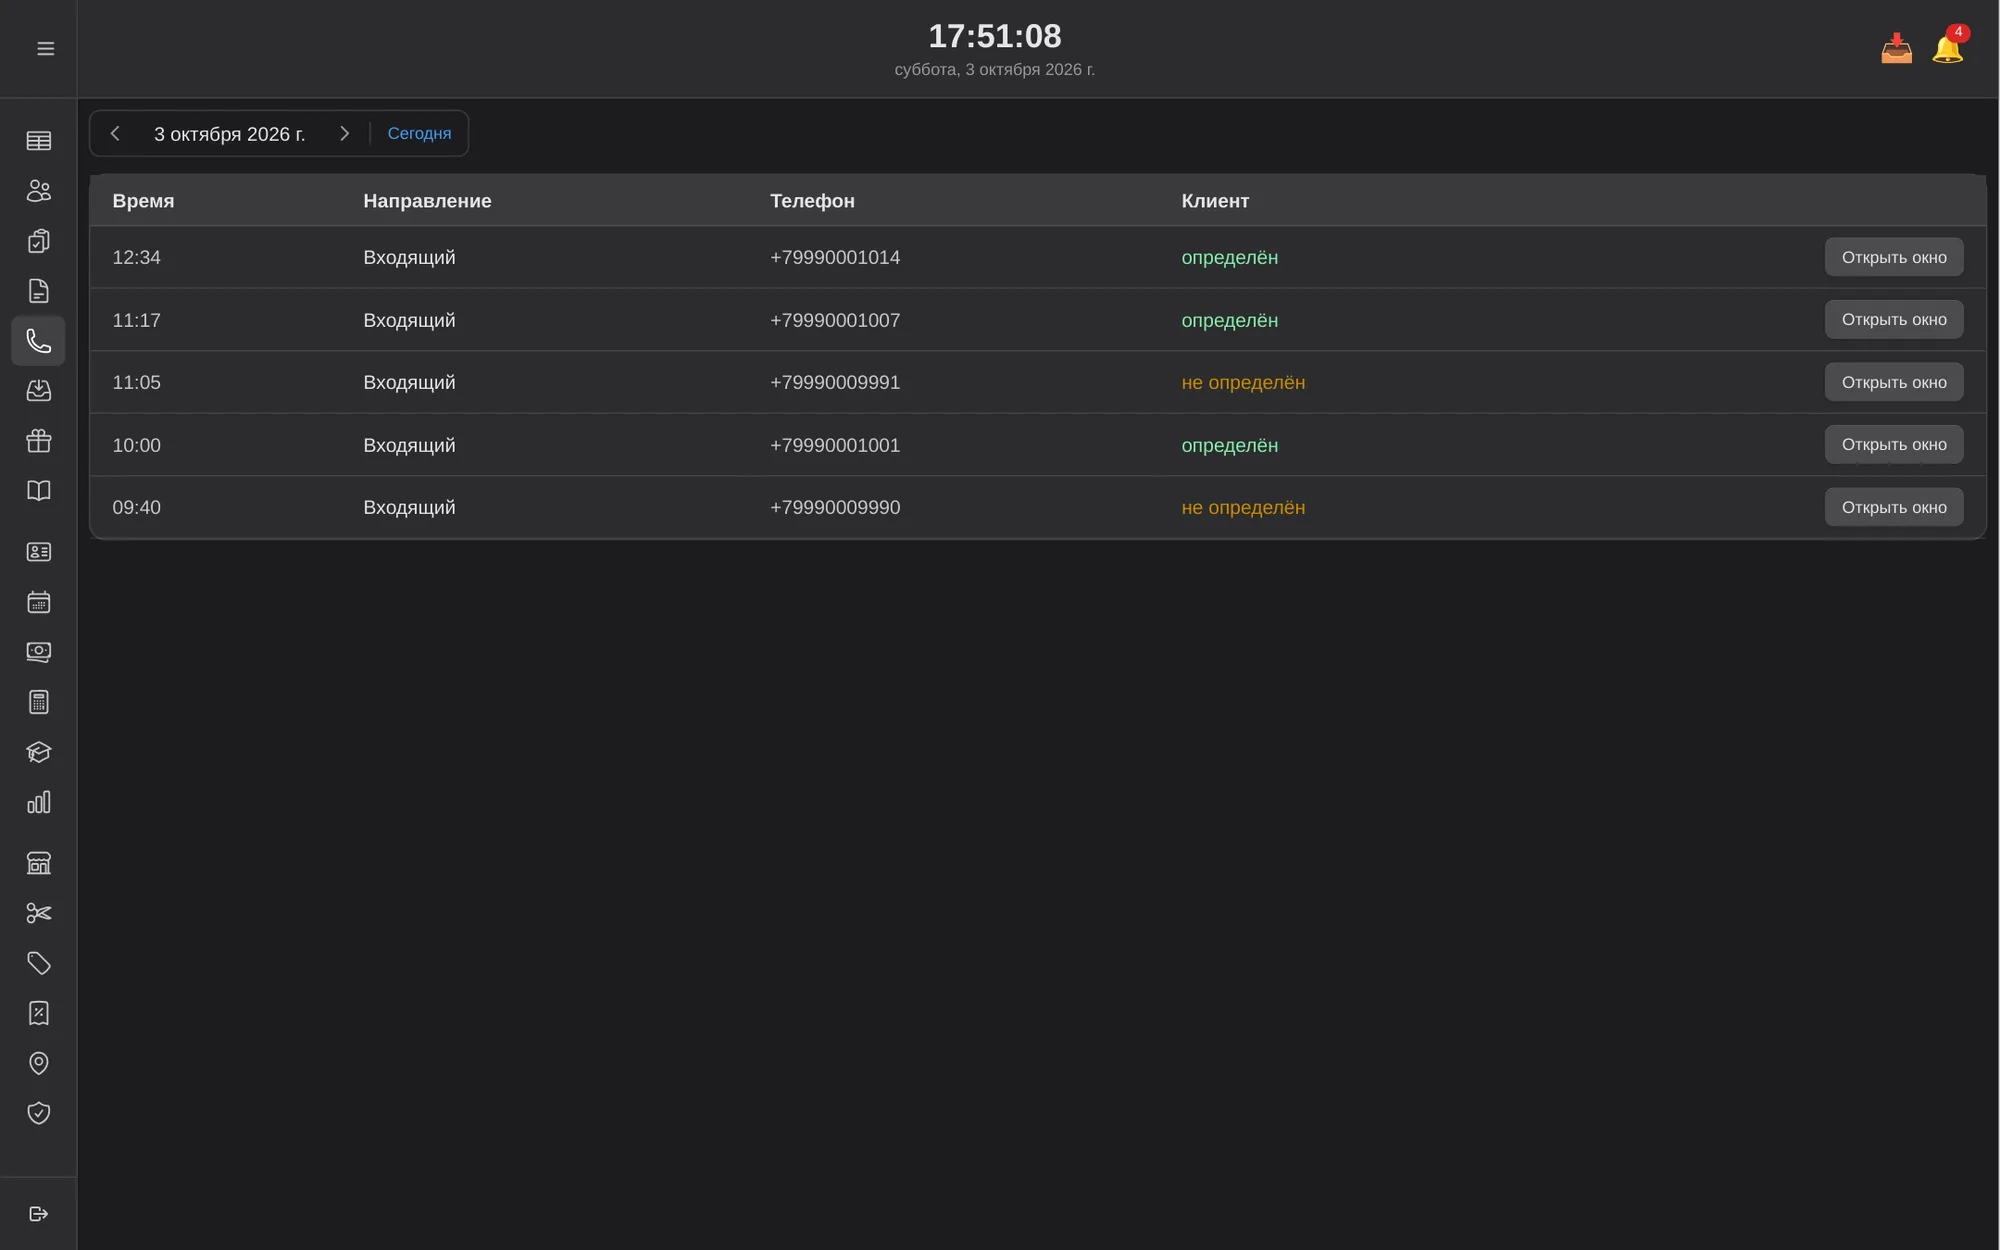Viewport: 2000px width, 1250px height.
Task: Open window for the 09:40 call
Action: coord(1894,507)
